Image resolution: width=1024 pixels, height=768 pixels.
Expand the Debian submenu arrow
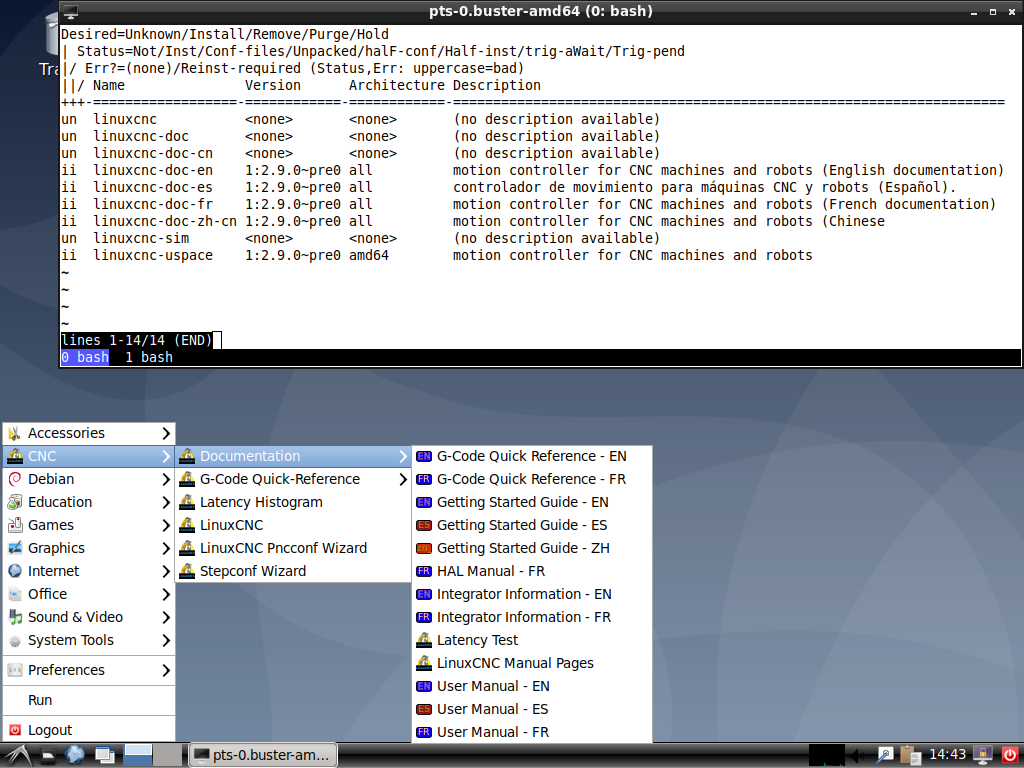tap(166, 479)
